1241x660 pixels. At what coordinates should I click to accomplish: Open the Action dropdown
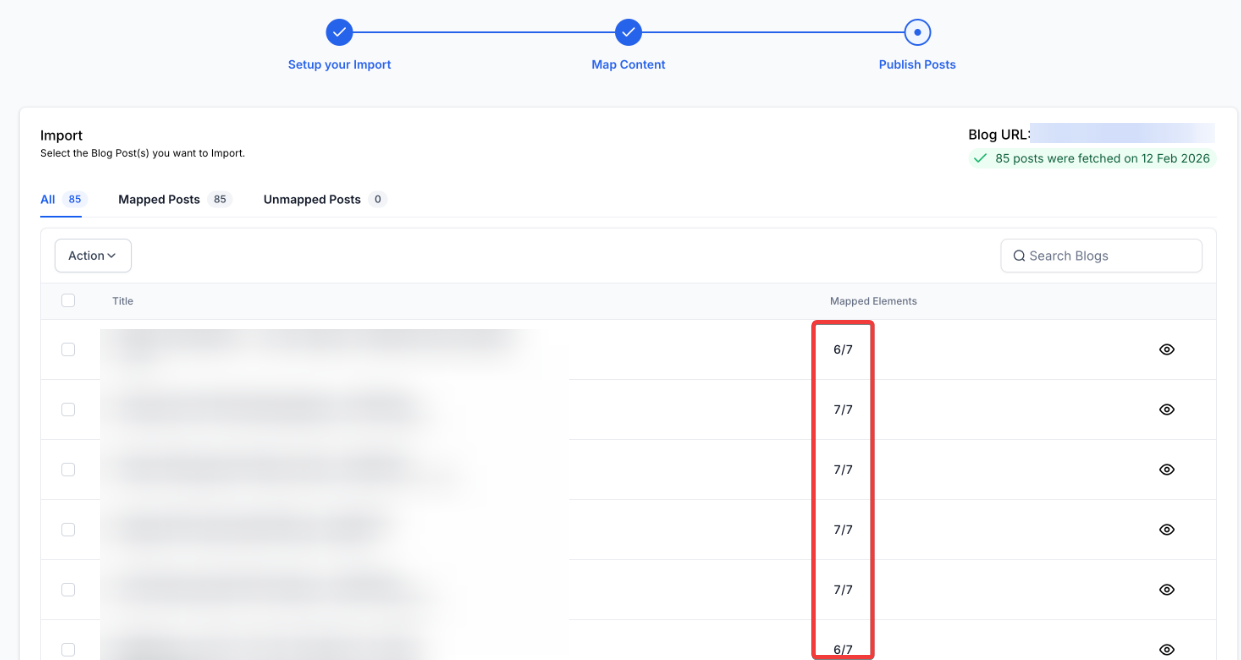coord(92,256)
